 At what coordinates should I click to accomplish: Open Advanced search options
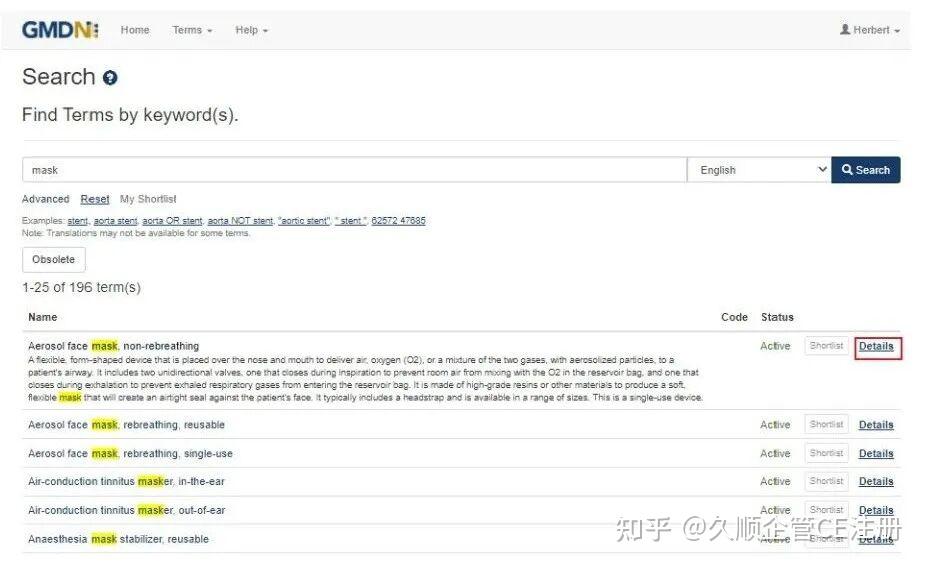point(45,199)
